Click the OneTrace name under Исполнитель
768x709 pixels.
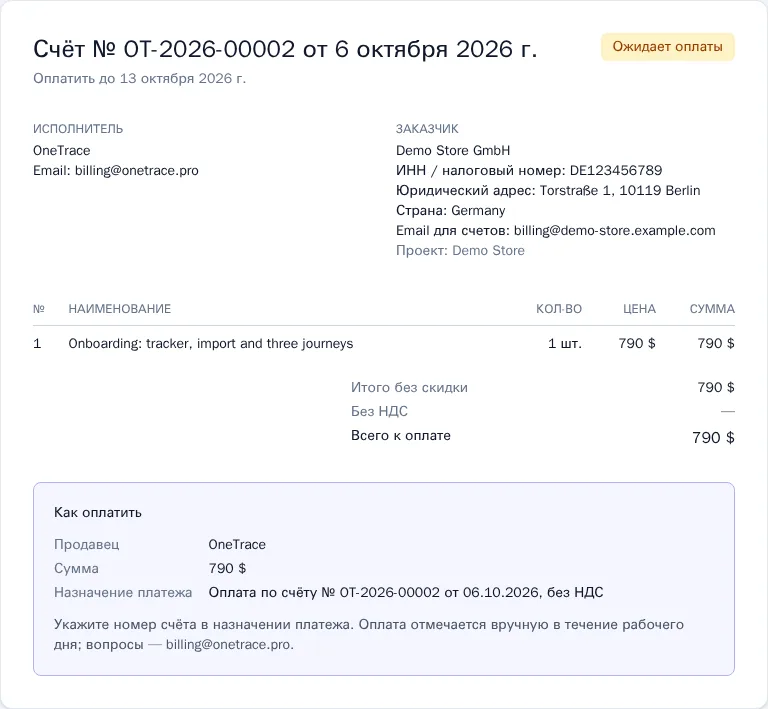[x=62, y=150]
